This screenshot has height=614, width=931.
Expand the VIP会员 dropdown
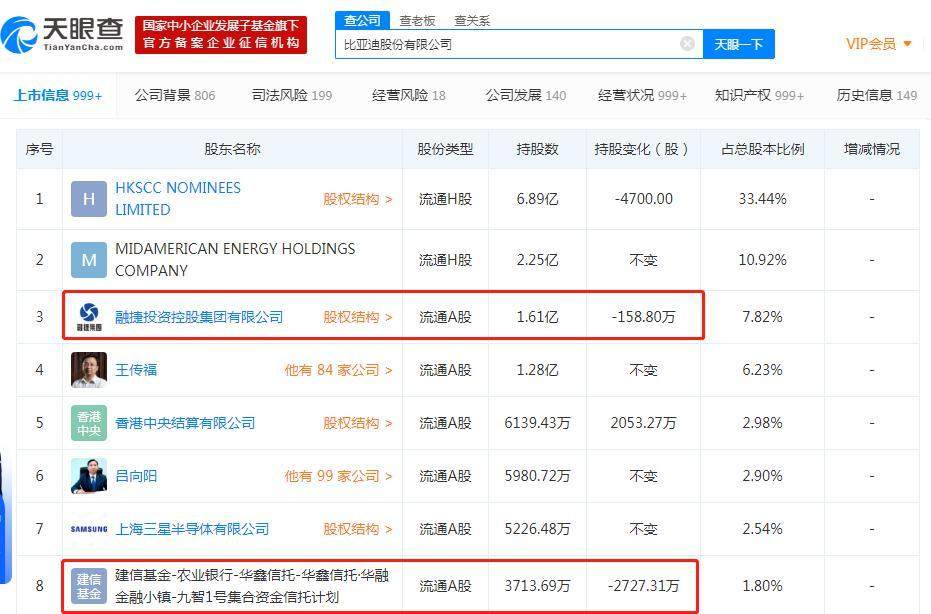pos(878,43)
